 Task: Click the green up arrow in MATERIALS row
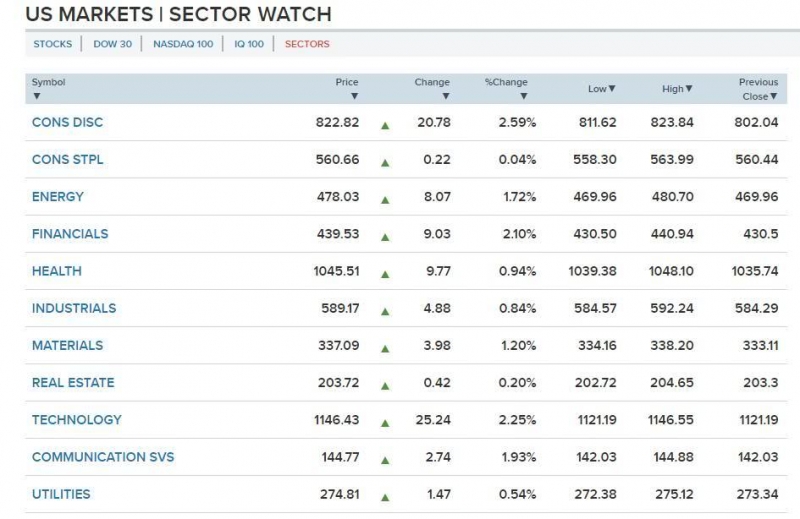[x=384, y=347]
